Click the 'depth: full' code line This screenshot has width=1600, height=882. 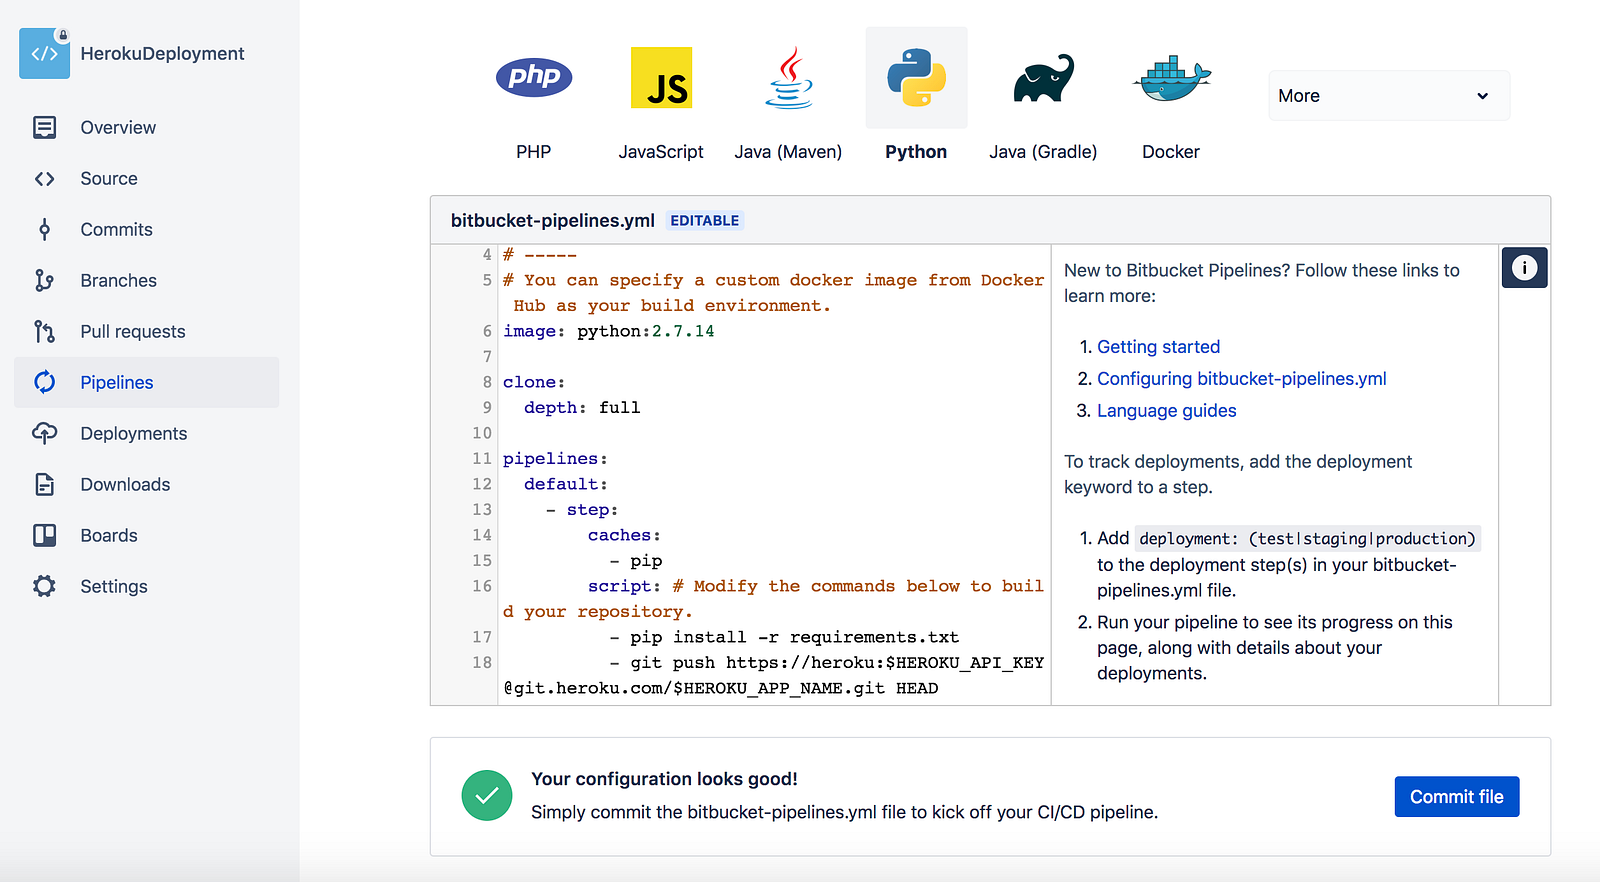pyautogui.click(x=582, y=408)
